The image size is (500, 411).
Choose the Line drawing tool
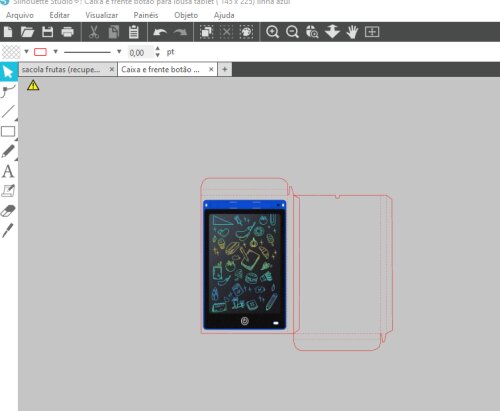pos(8,112)
